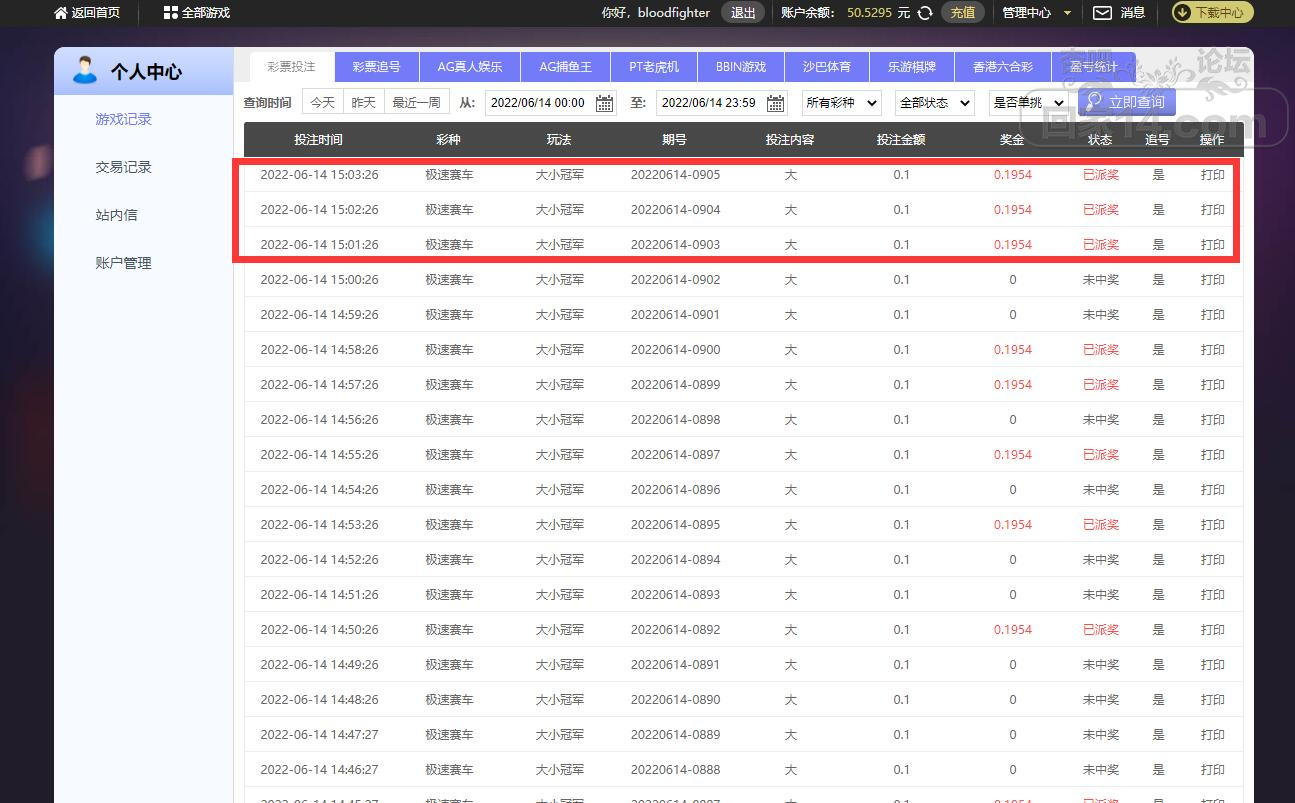This screenshot has height=803, width=1295.
Task: Open the start date calendar icon
Action: tap(605, 103)
